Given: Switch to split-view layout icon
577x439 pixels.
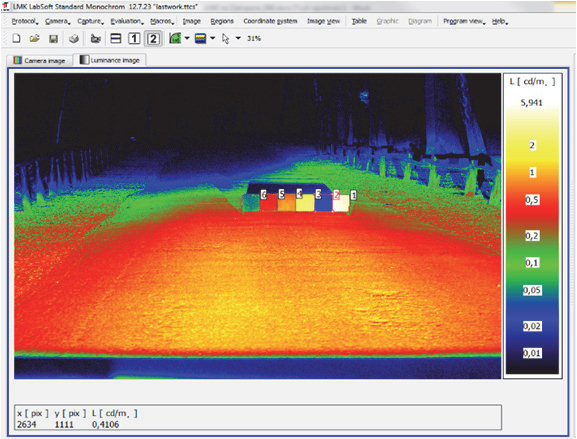Looking at the screenshot, I should pyautogui.click(x=116, y=38).
